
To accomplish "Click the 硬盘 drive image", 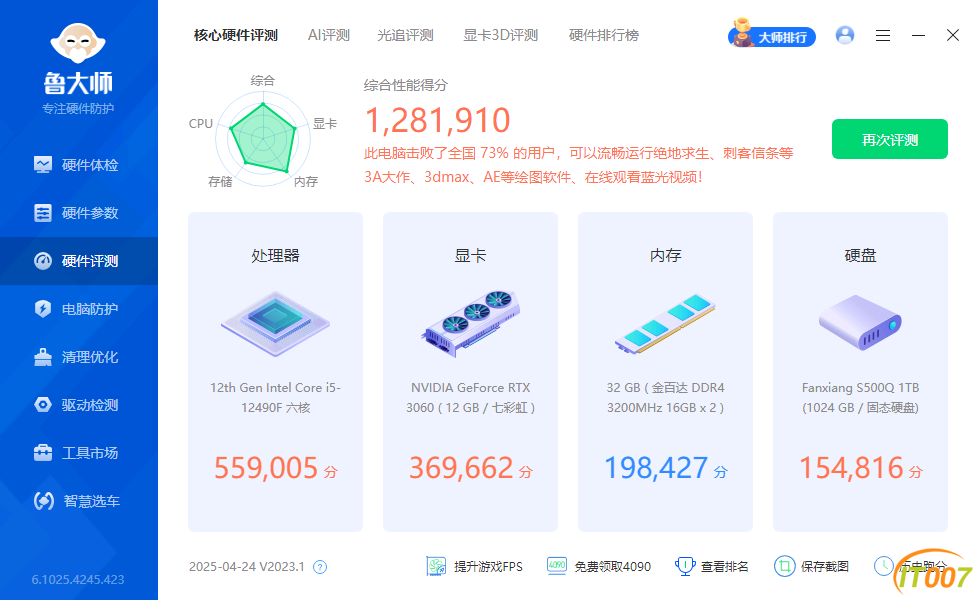I will point(860,322).
